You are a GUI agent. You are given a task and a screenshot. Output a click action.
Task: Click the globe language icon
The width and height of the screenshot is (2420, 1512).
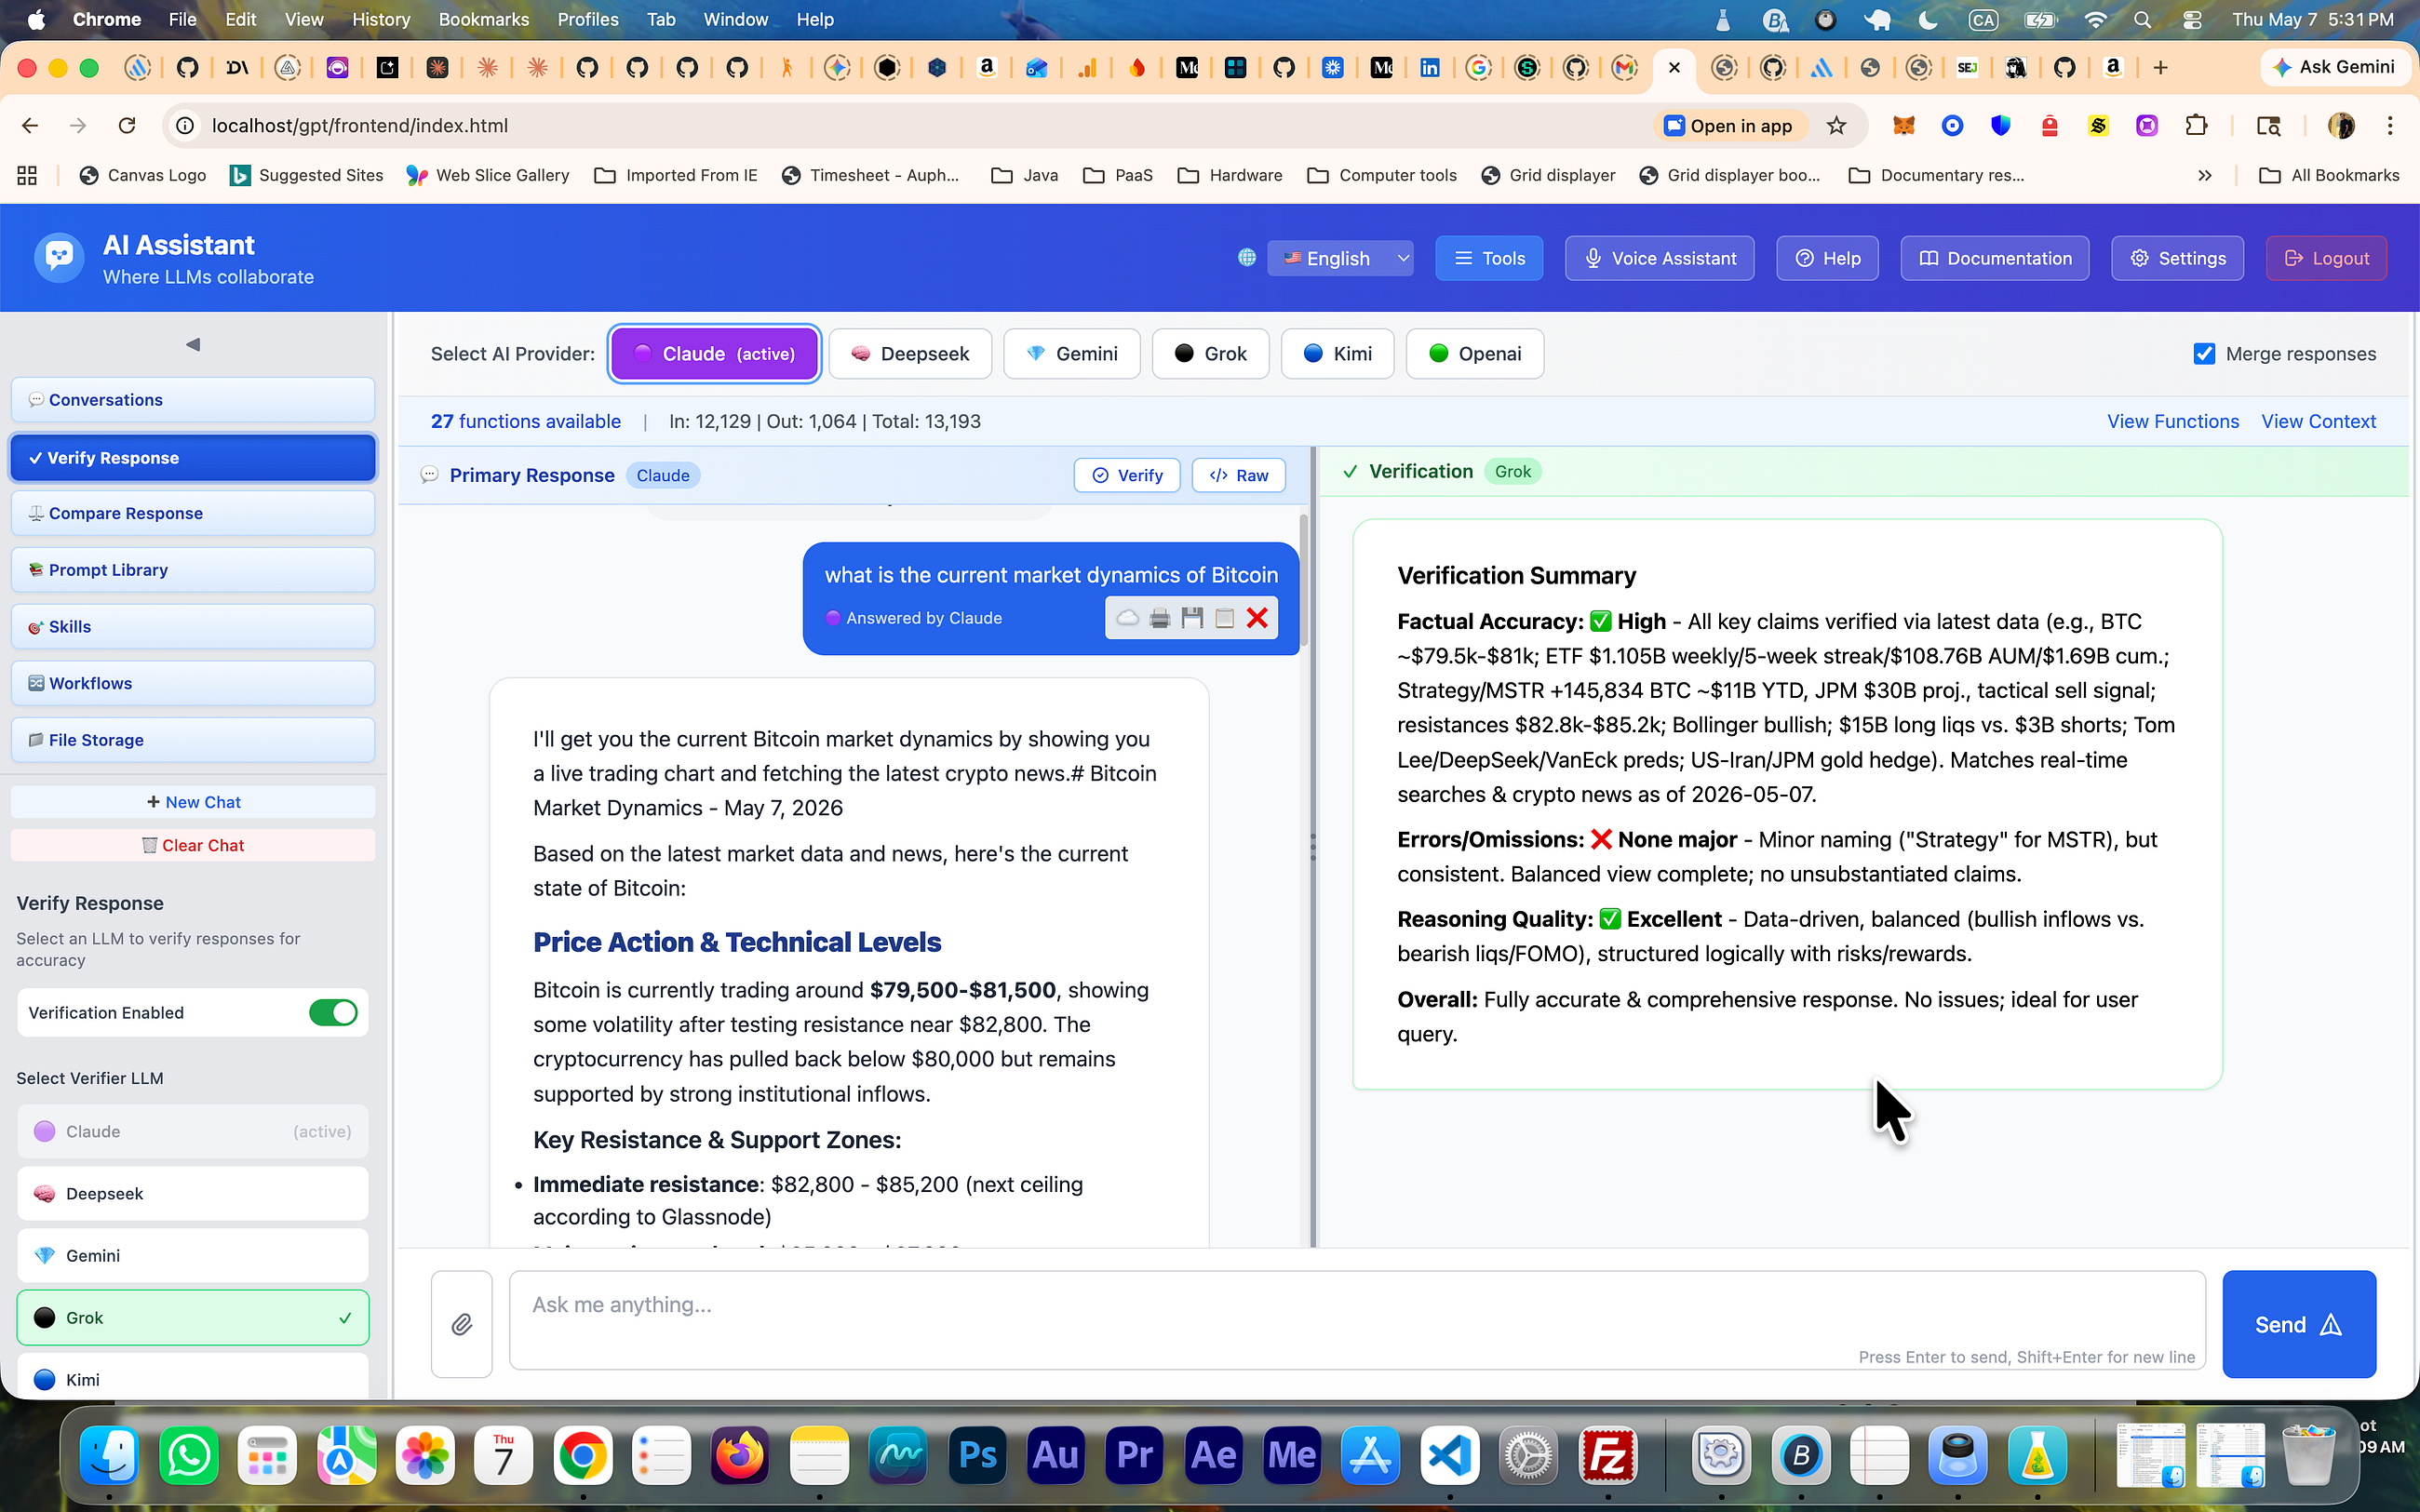pyautogui.click(x=1246, y=258)
